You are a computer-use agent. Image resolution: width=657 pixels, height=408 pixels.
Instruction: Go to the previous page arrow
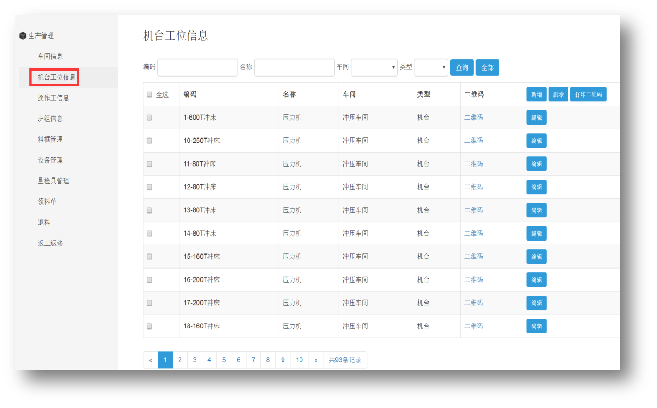(150, 360)
